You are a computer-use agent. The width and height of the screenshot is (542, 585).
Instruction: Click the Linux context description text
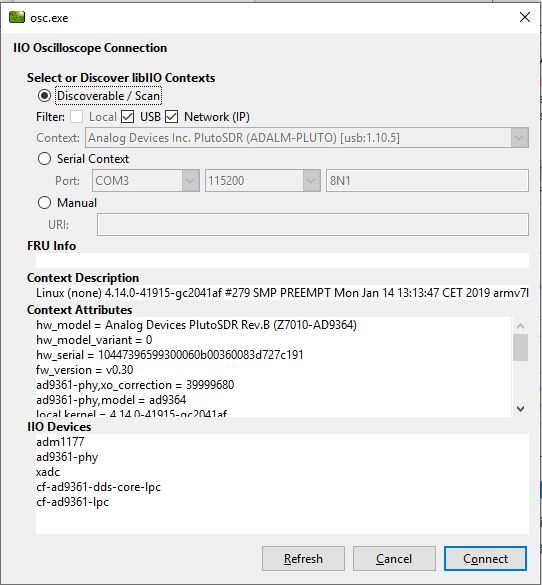pos(282,293)
